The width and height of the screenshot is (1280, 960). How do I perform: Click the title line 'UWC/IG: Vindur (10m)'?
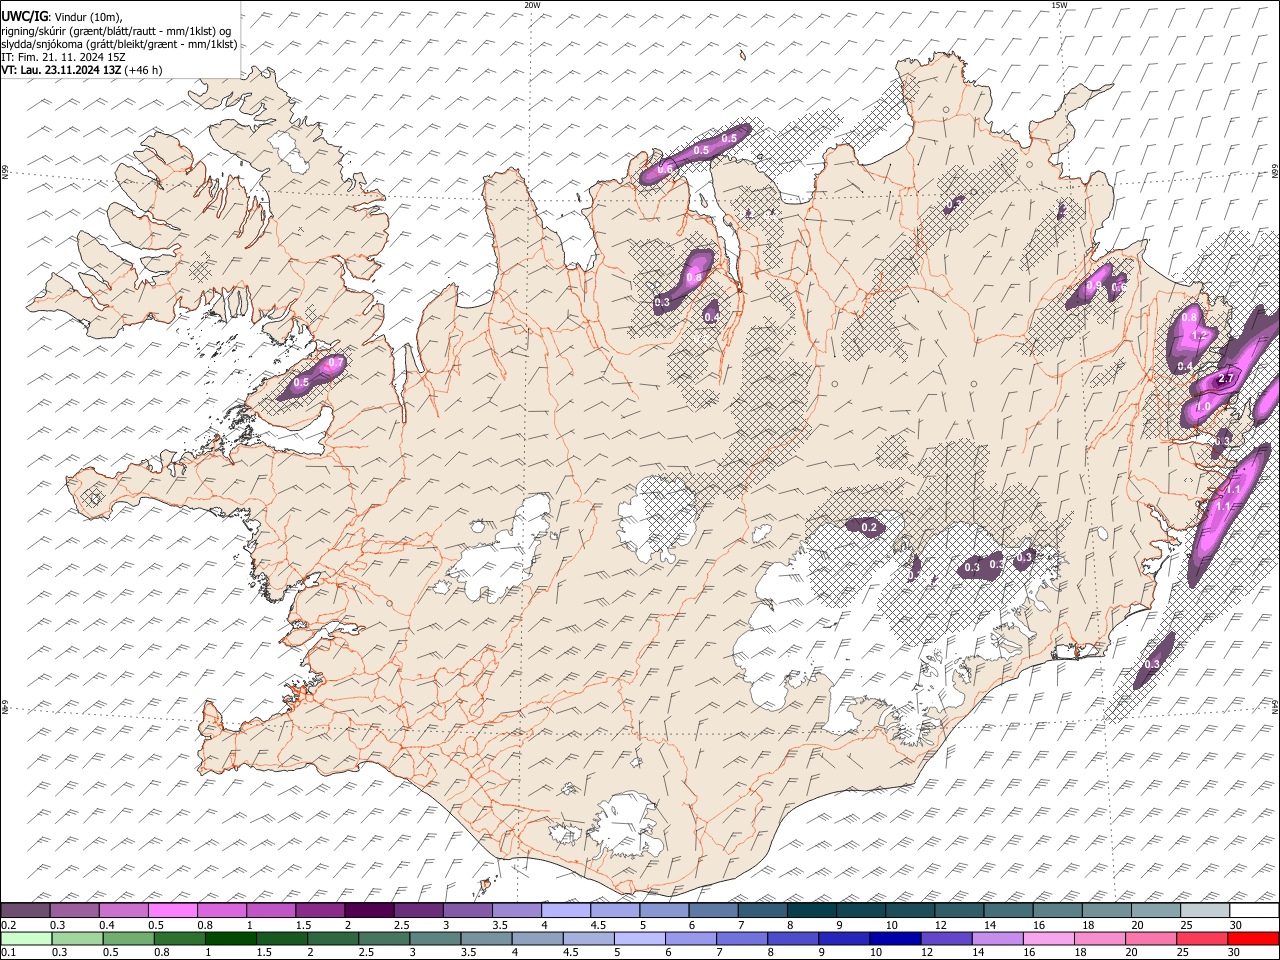click(61, 17)
